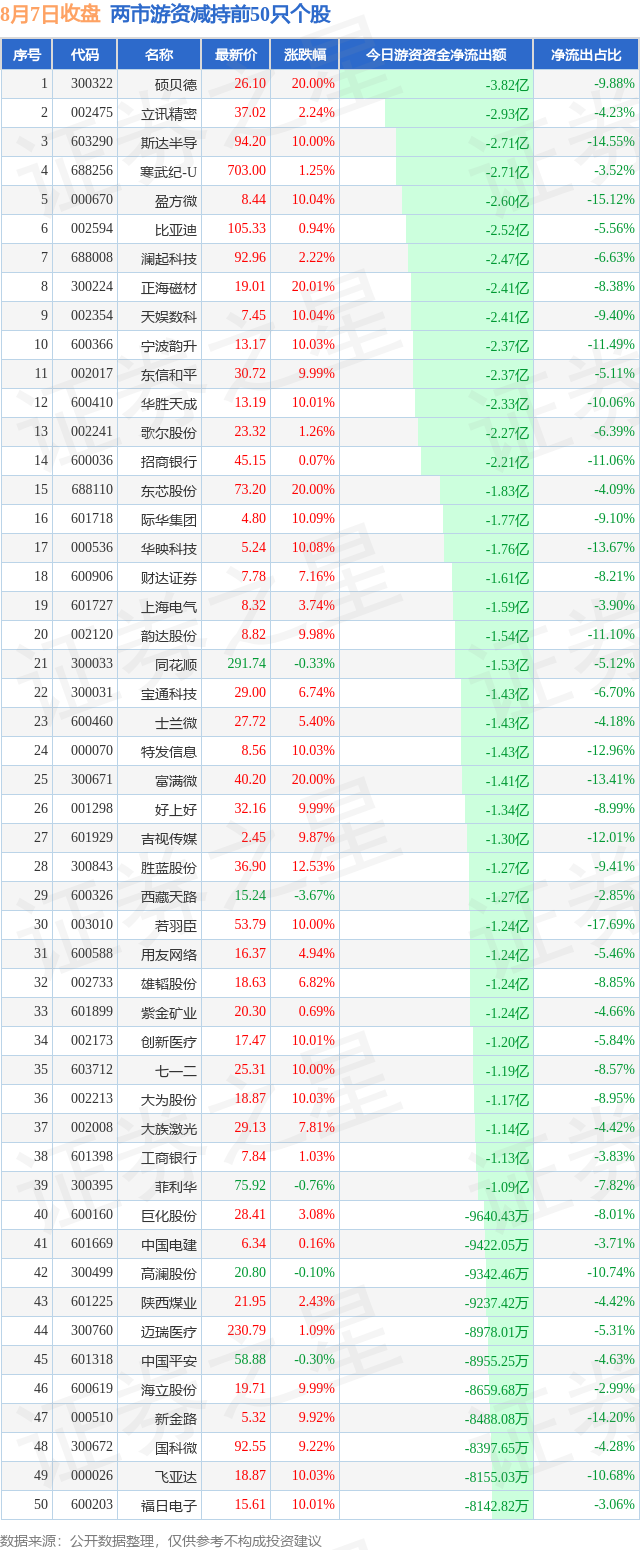Click the stock name 吉视传媒
This screenshot has height=1550, width=640.
tap(169, 838)
